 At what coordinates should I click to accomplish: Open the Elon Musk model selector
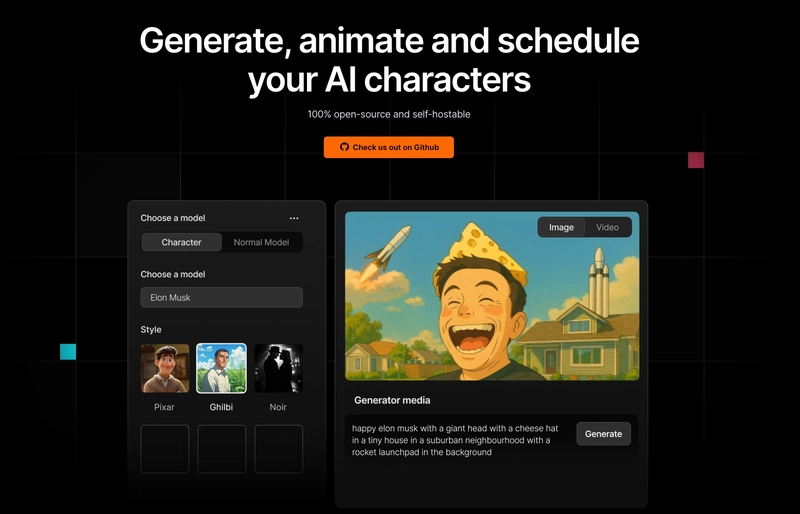(x=221, y=298)
